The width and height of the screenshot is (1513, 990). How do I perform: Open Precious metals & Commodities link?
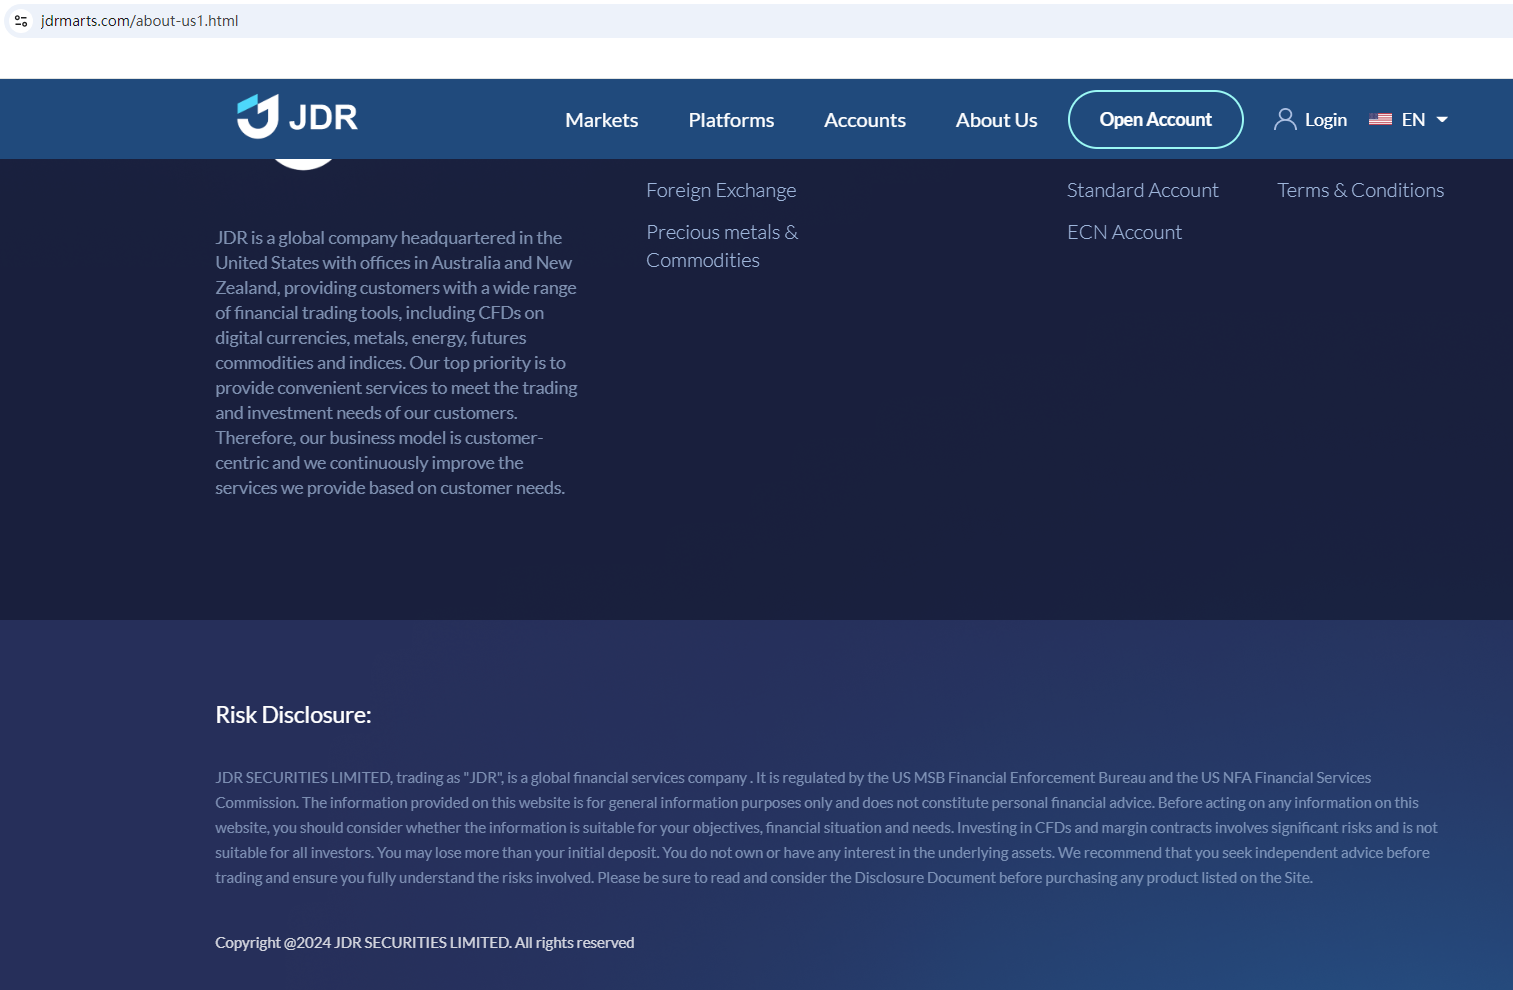pos(722,246)
